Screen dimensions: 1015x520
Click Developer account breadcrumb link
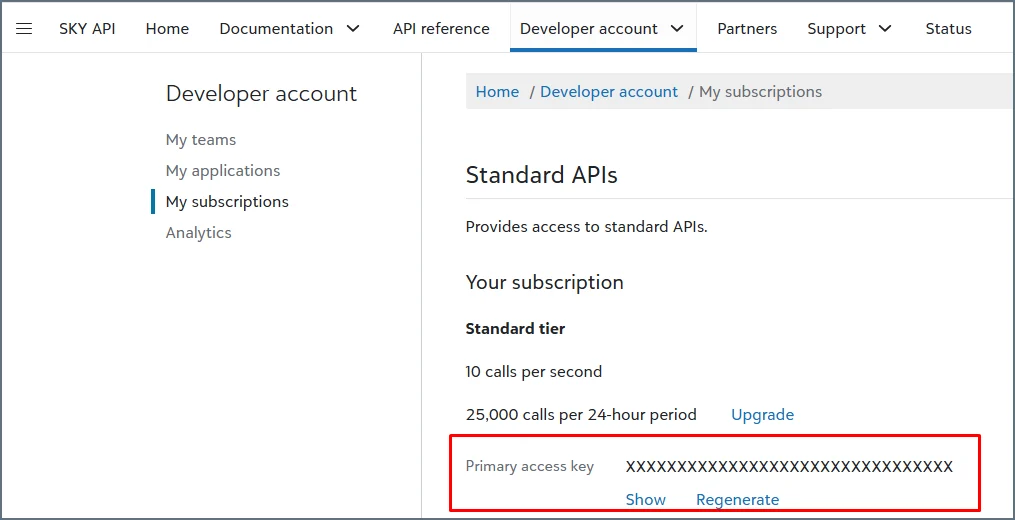tap(609, 92)
